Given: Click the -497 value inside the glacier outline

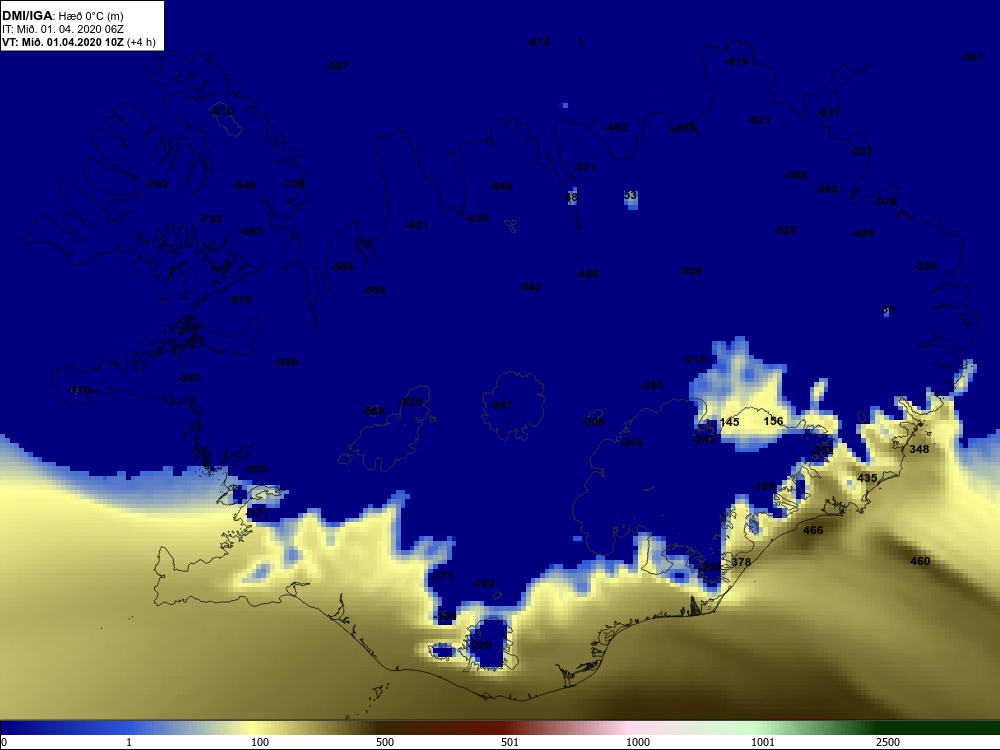Looking at the screenshot, I should (x=501, y=404).
